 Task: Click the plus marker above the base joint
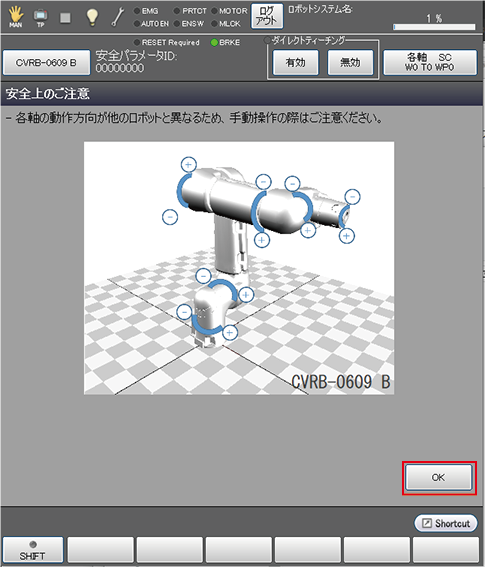246,295
